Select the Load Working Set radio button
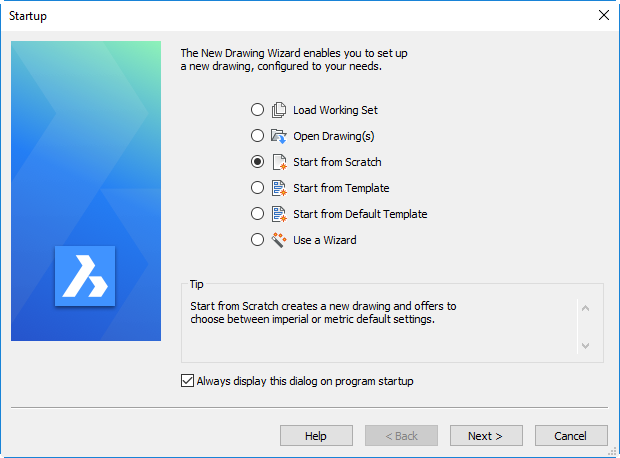 click(257, 110)
